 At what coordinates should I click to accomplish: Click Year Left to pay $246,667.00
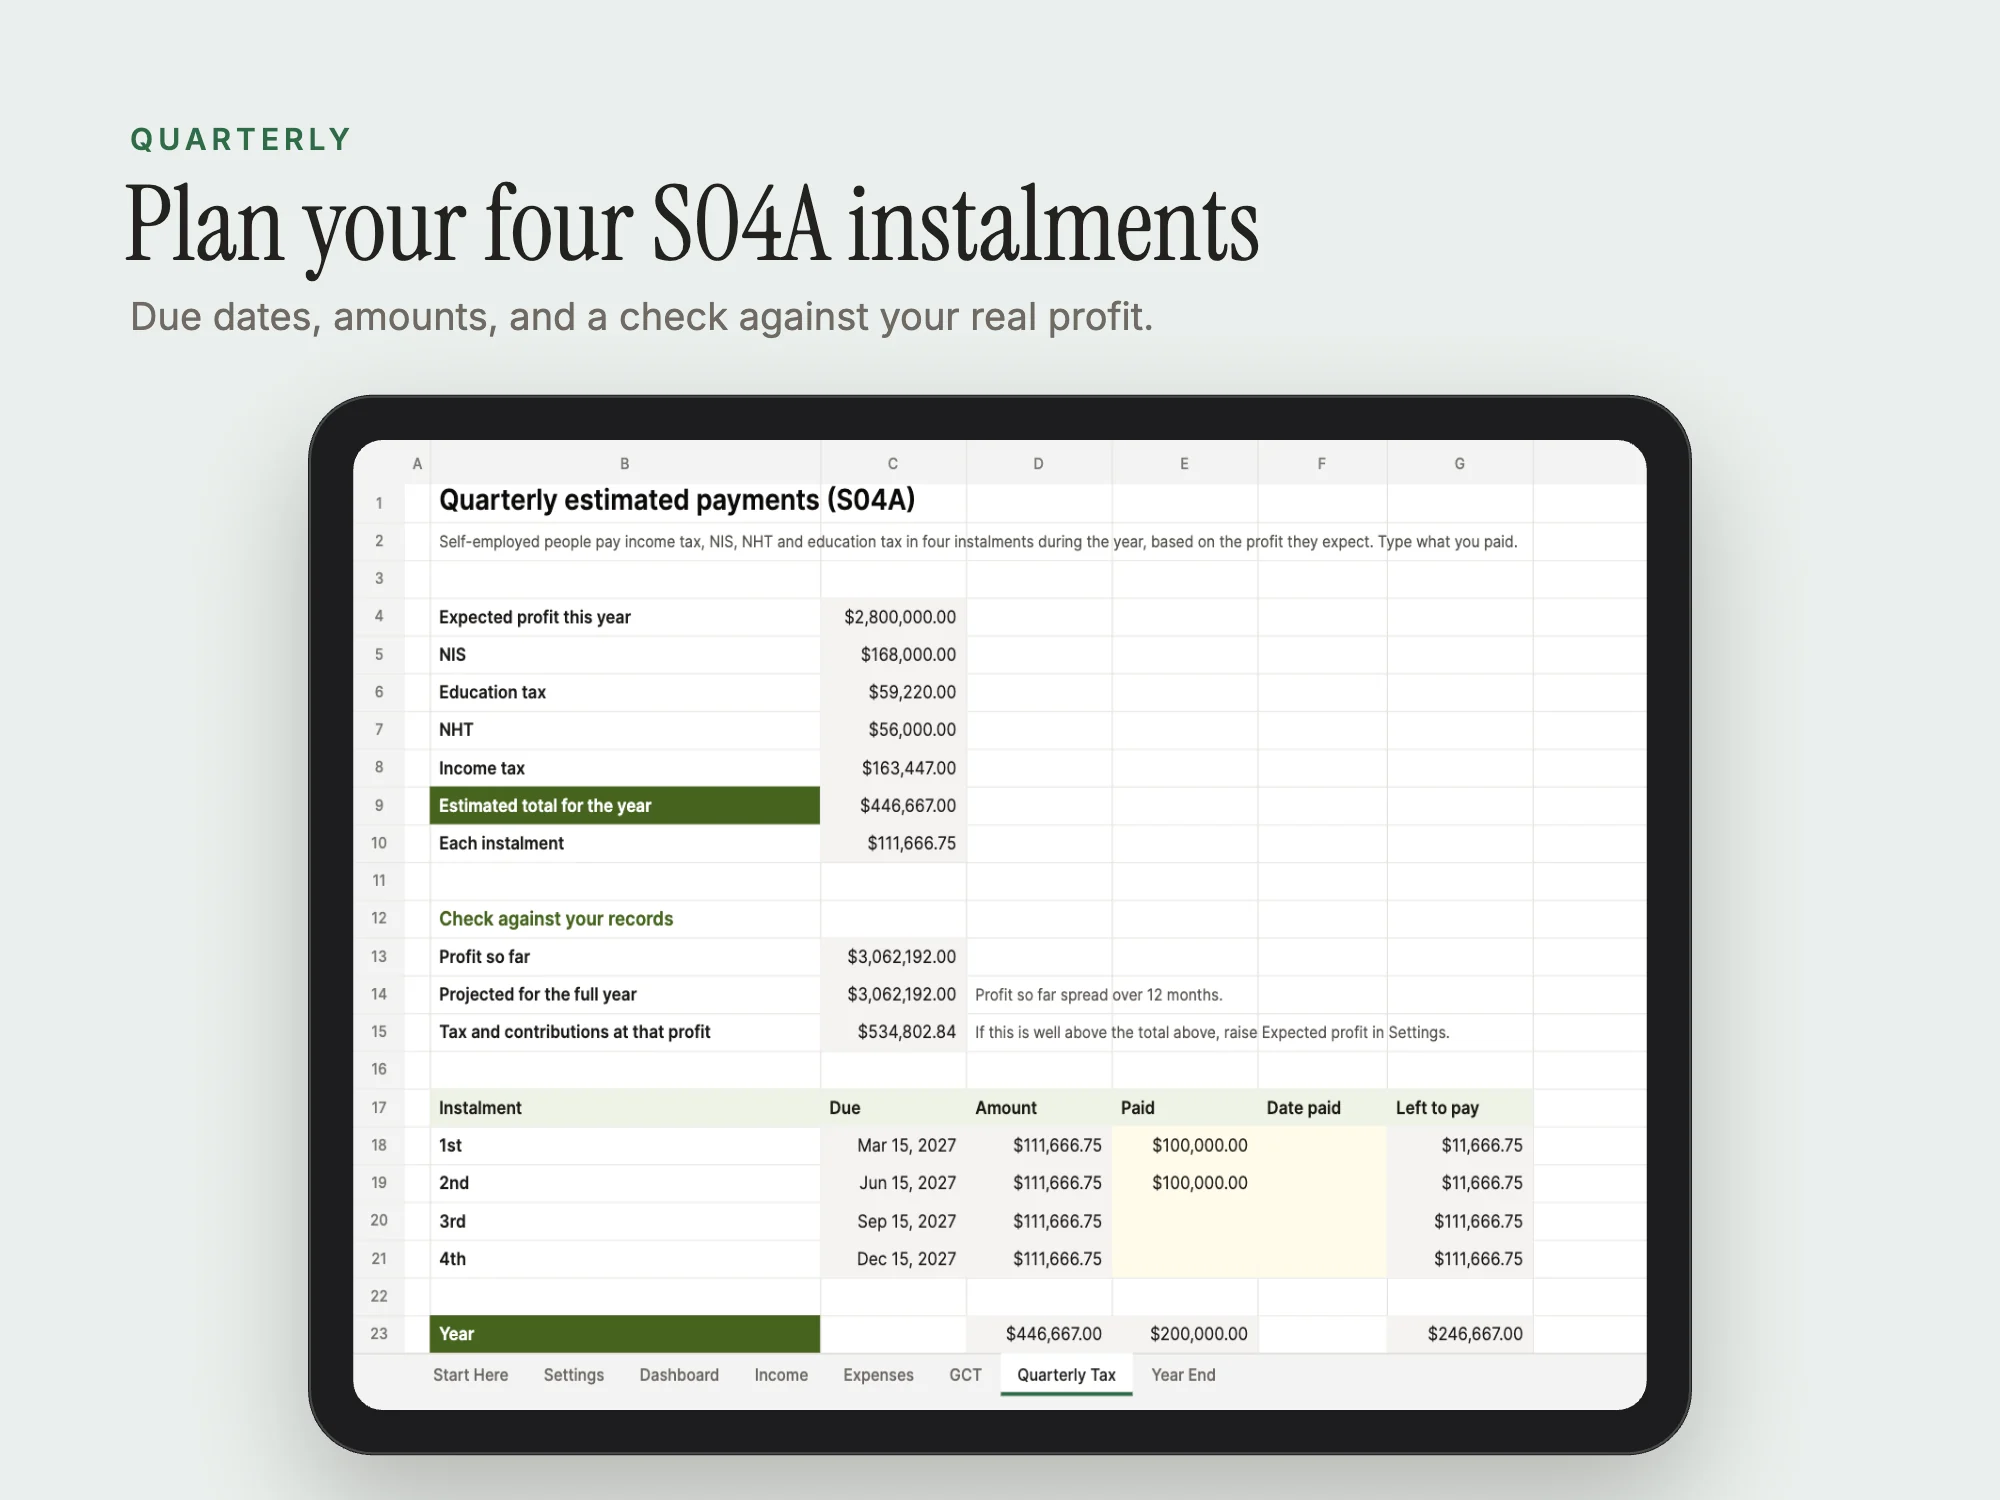tap(1460, 1334)
